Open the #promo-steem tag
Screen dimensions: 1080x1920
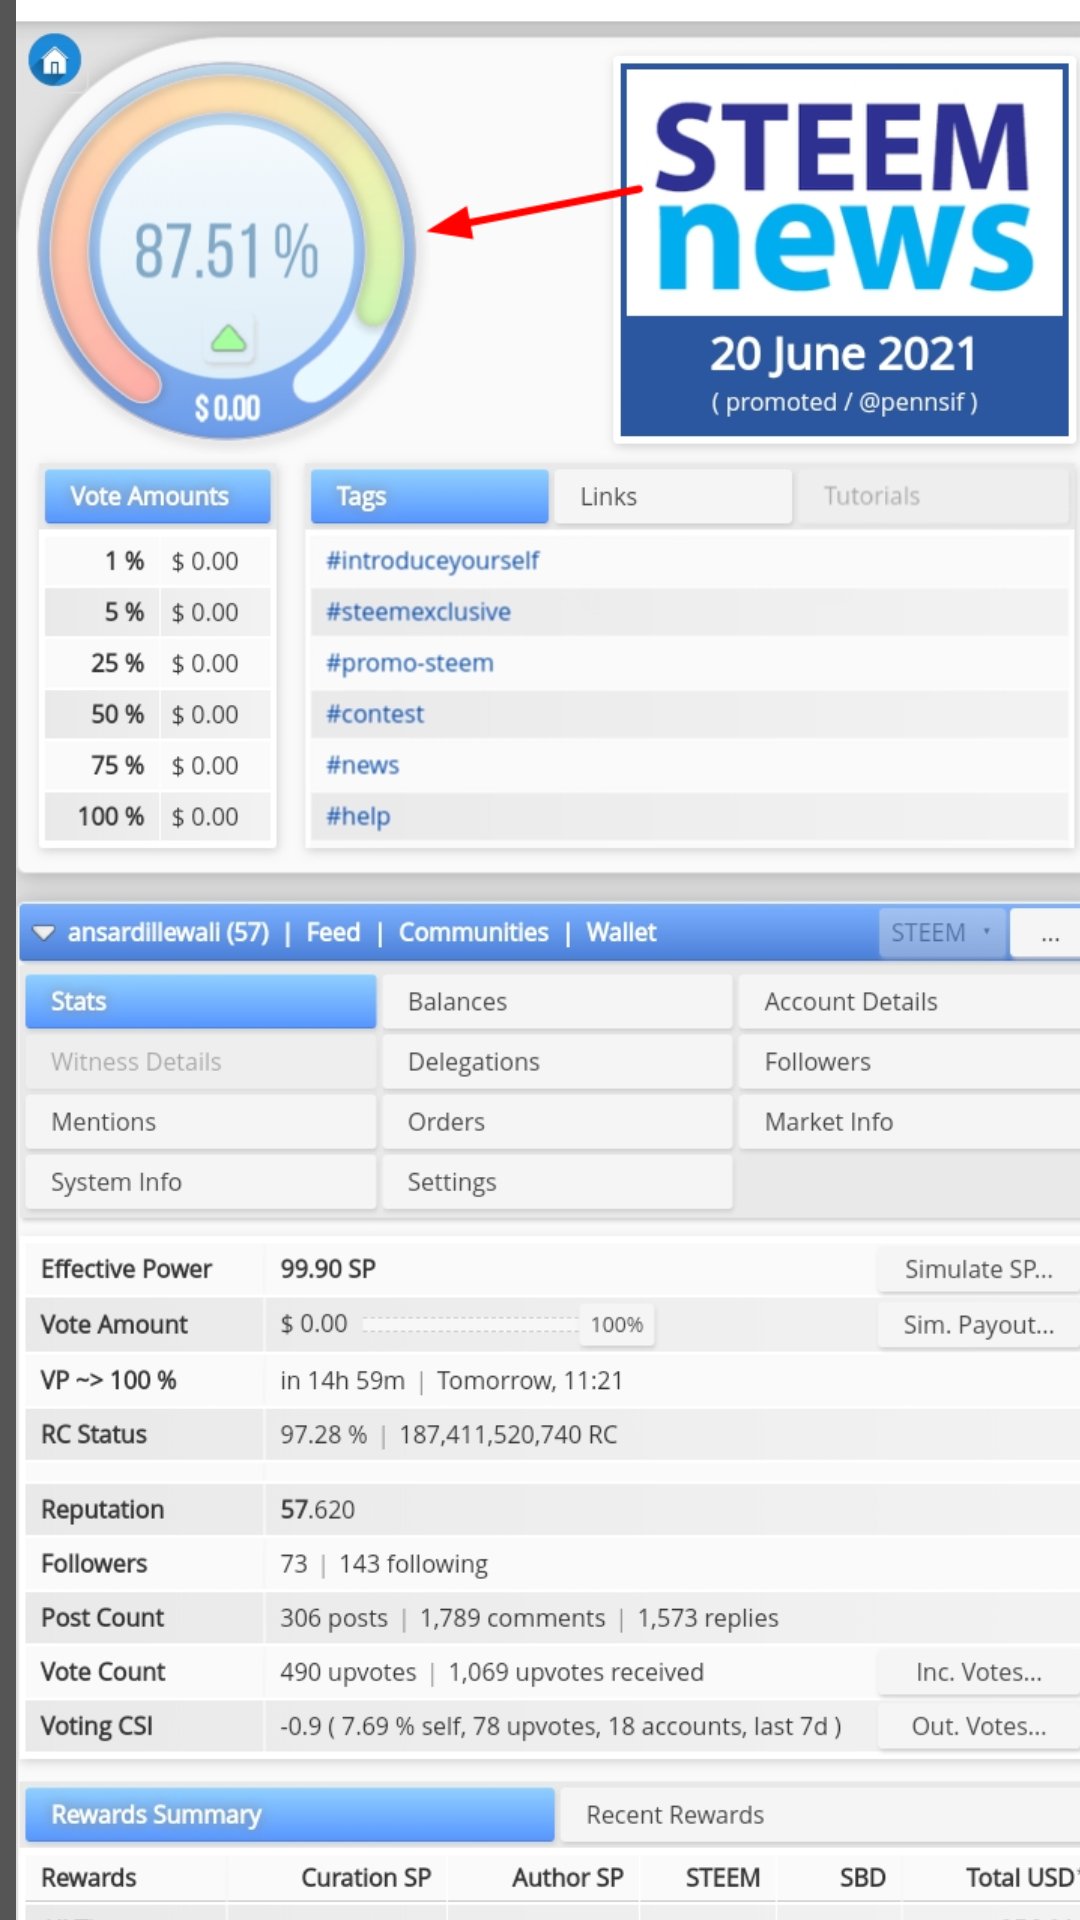tap(410, 663)
